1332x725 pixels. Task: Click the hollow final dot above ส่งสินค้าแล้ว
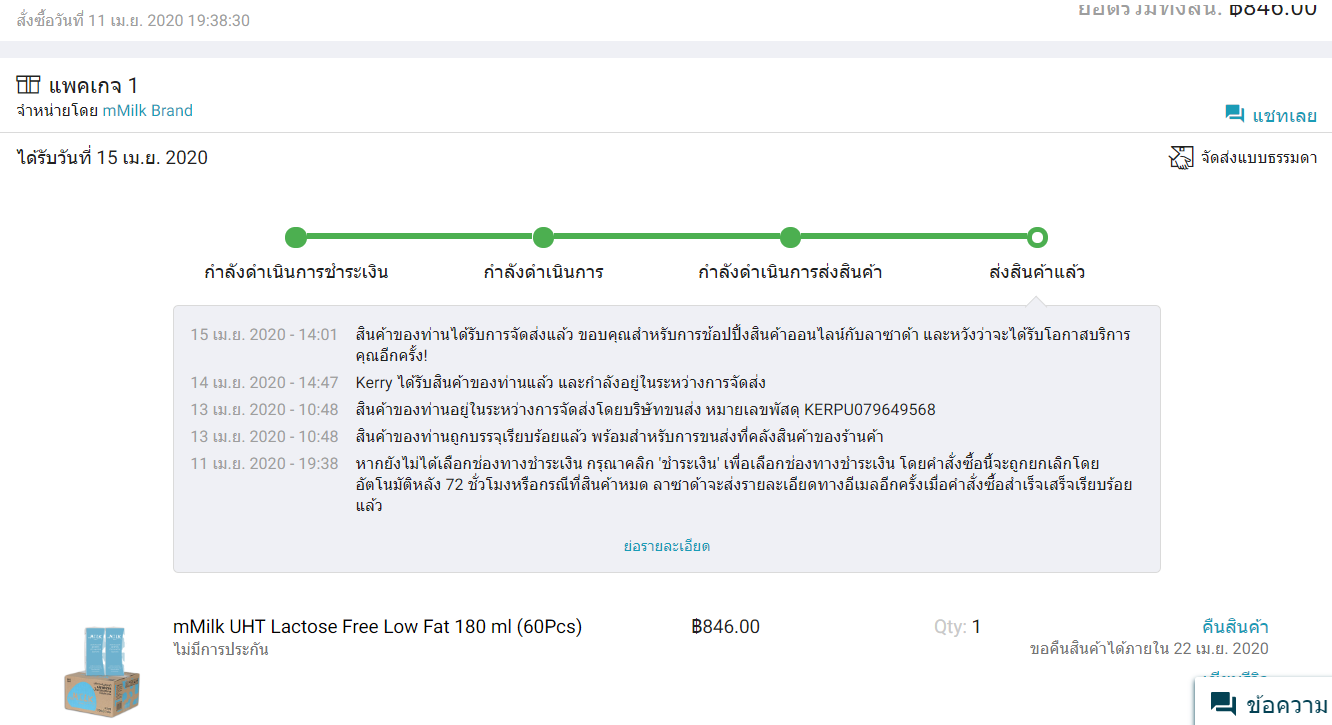click(1037, 238)
